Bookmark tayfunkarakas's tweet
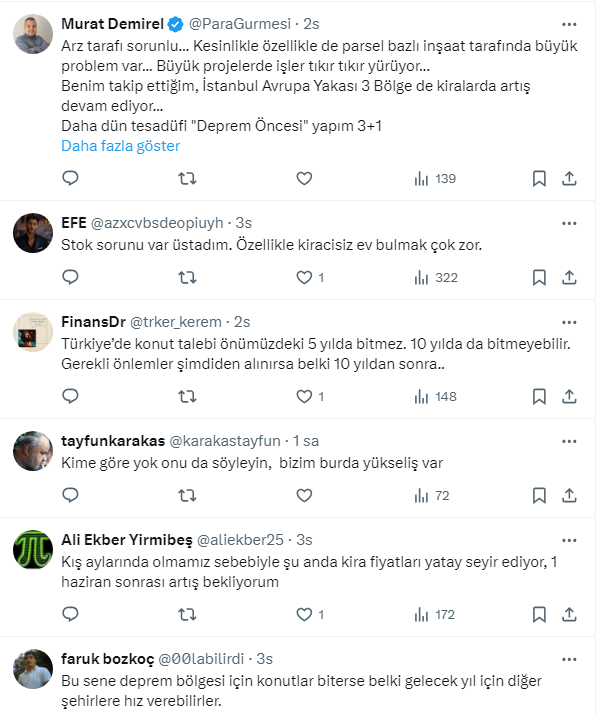Screen dimensions: 605x715 (539, 495)
